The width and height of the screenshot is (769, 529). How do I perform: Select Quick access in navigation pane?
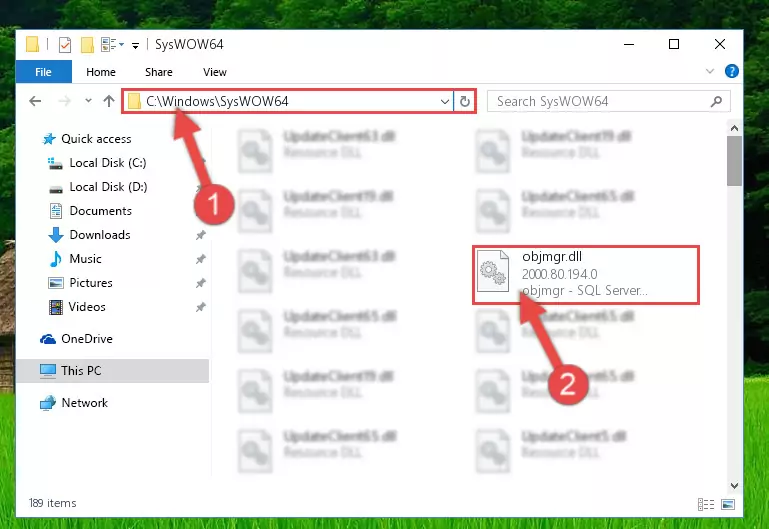(x=96, y=139)
